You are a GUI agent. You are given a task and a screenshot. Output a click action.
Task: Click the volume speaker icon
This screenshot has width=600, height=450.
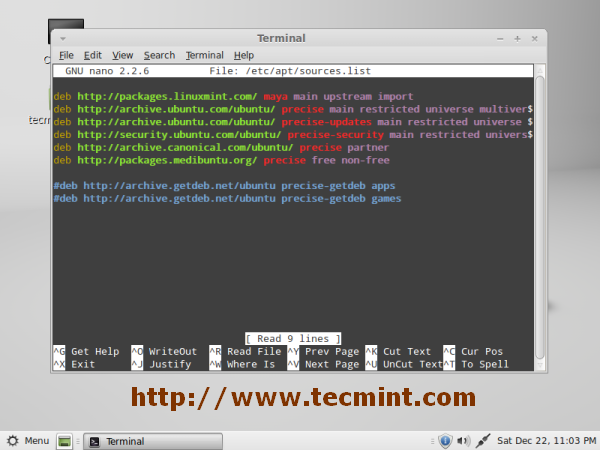pos(463,441)
